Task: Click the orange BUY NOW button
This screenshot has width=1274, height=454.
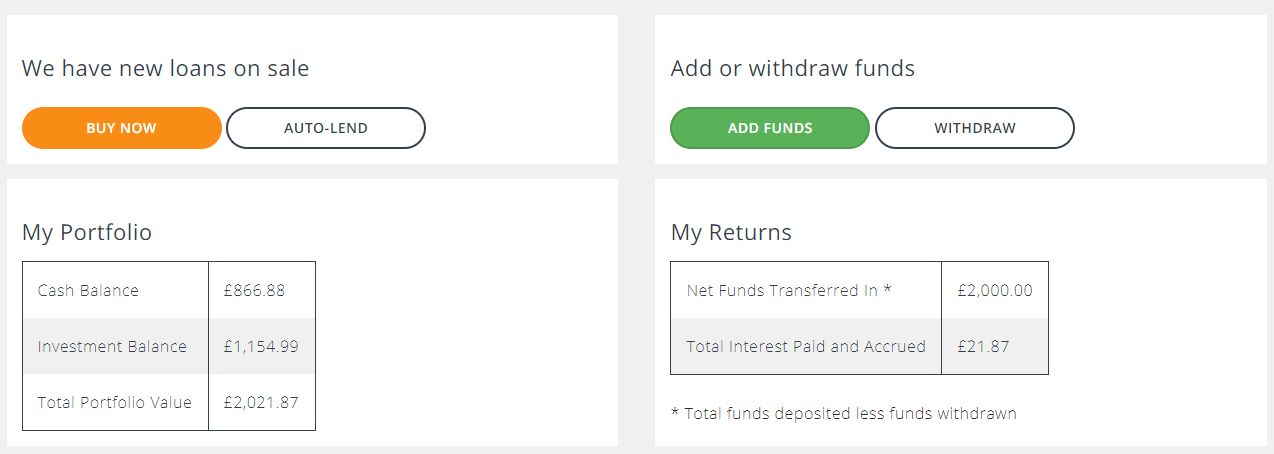Action: click(121, 128)
